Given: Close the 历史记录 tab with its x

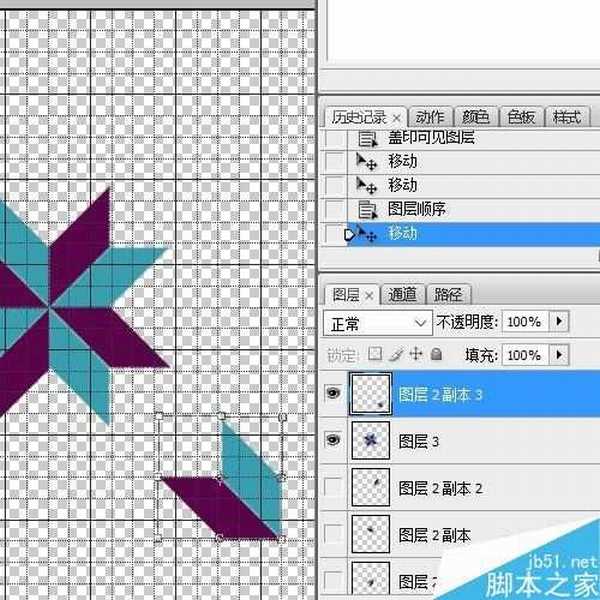Looking at the screenshot, I should click(396, 118).
